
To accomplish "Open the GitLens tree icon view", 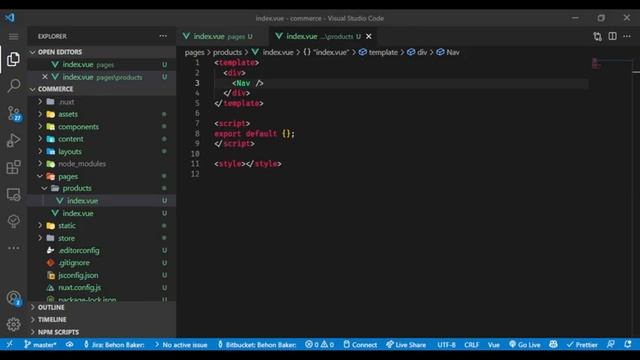I will (13, 221).
